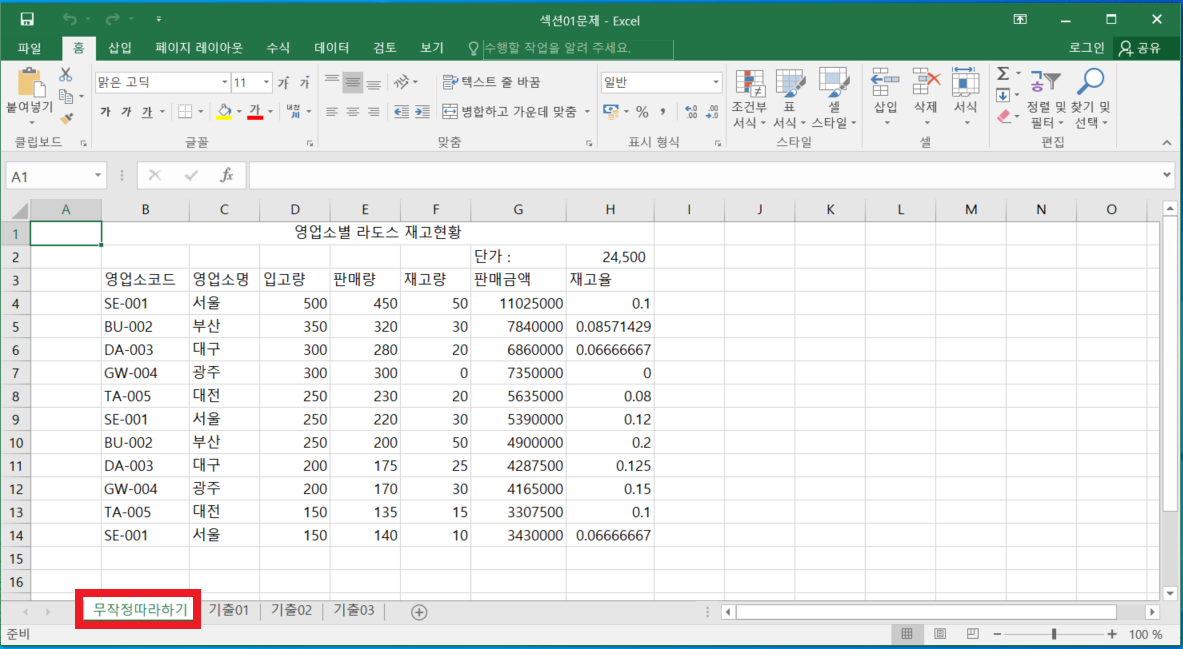Expand the Name Box dropdown arrow
This screenshot has width=1183, height=649.
click(97, 175)
